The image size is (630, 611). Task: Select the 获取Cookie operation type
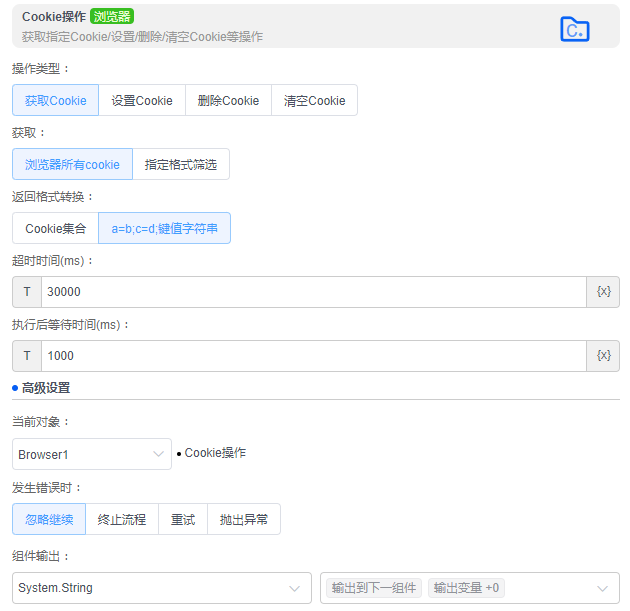[x=55, y=100]
